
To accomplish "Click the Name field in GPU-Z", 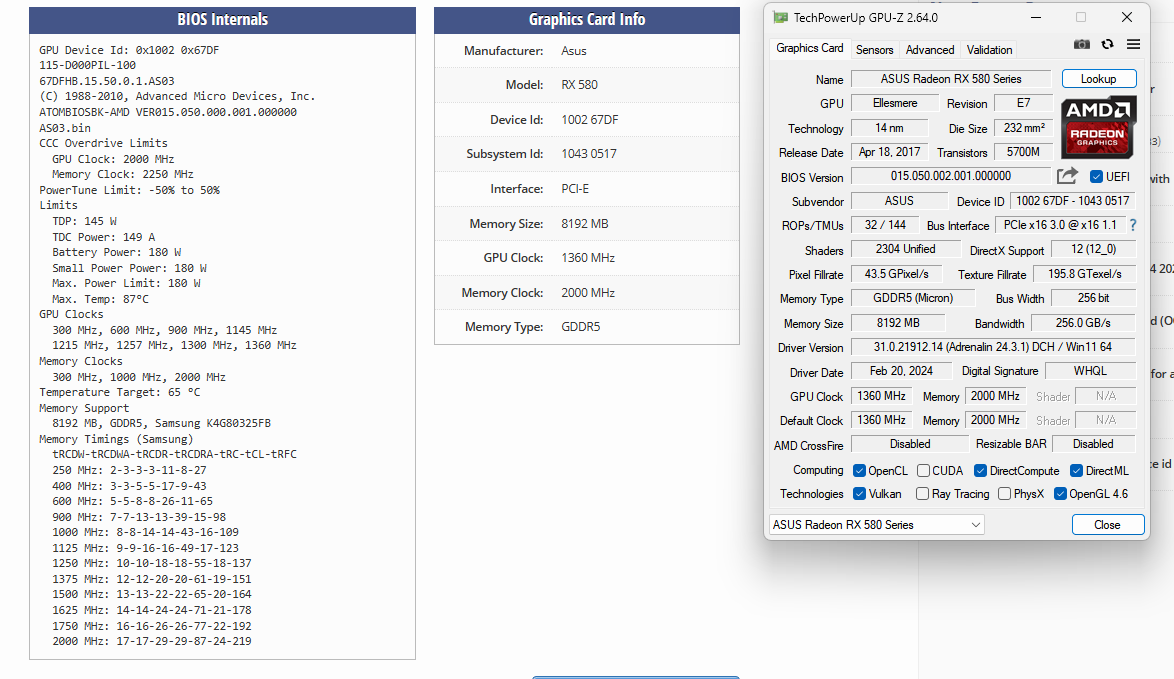I will point(951,79).
